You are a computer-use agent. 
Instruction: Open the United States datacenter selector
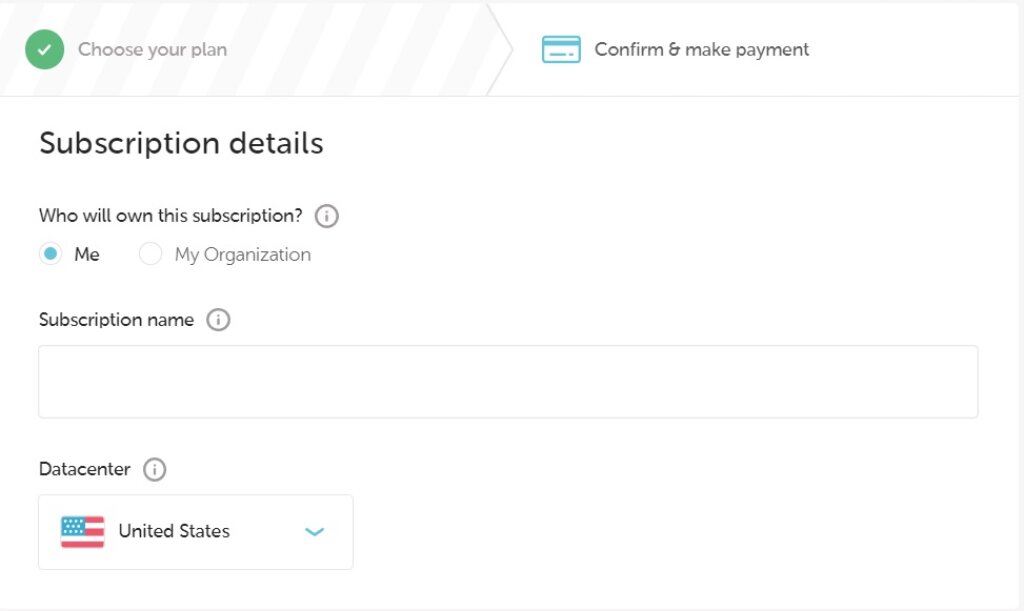pyautogui.click(x=196, y=532)
